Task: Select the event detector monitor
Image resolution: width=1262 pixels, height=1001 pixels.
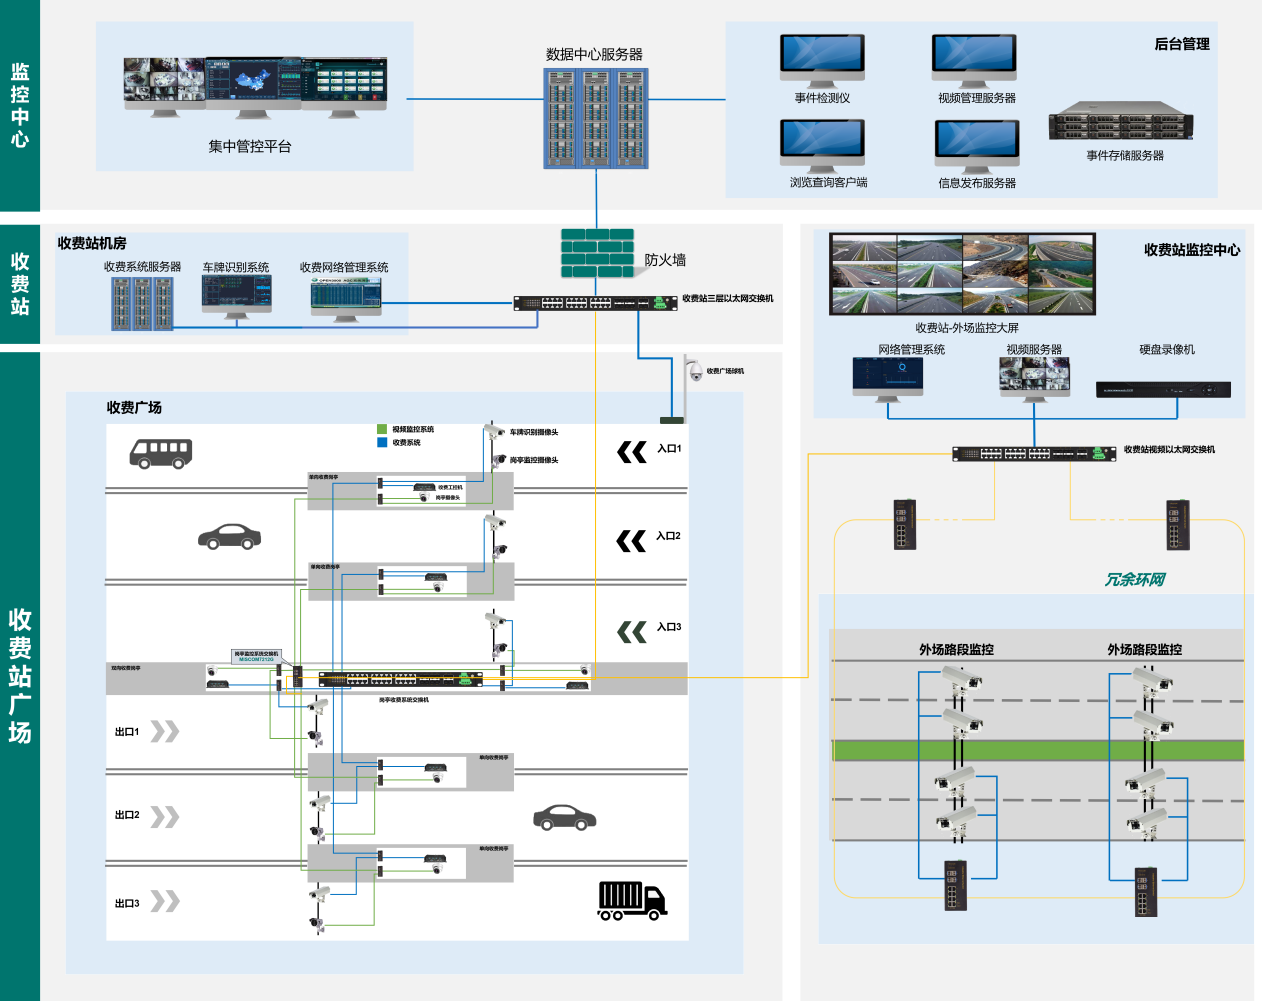Action: coord(822,60)
